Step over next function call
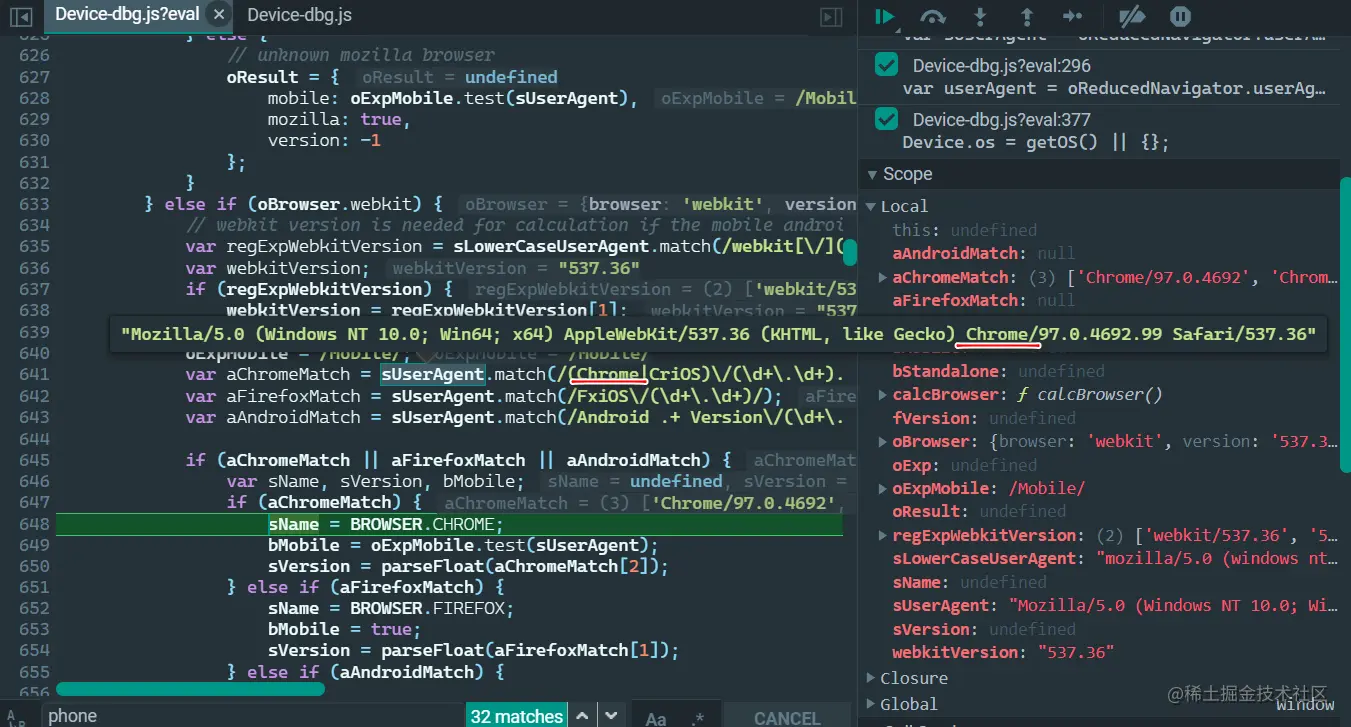 coord(933,16)
